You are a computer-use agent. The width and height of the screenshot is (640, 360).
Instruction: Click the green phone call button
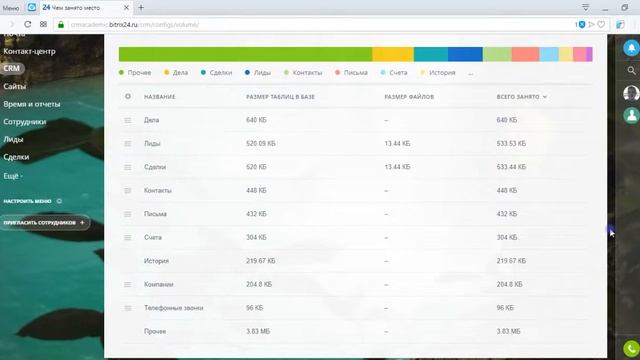pyautogui.click(x=631, y=349)
